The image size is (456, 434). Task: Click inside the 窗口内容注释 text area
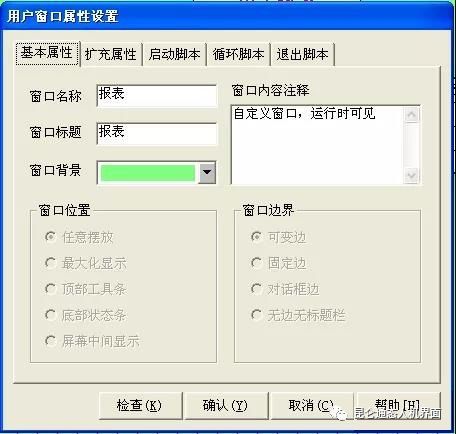pos(317,145)
